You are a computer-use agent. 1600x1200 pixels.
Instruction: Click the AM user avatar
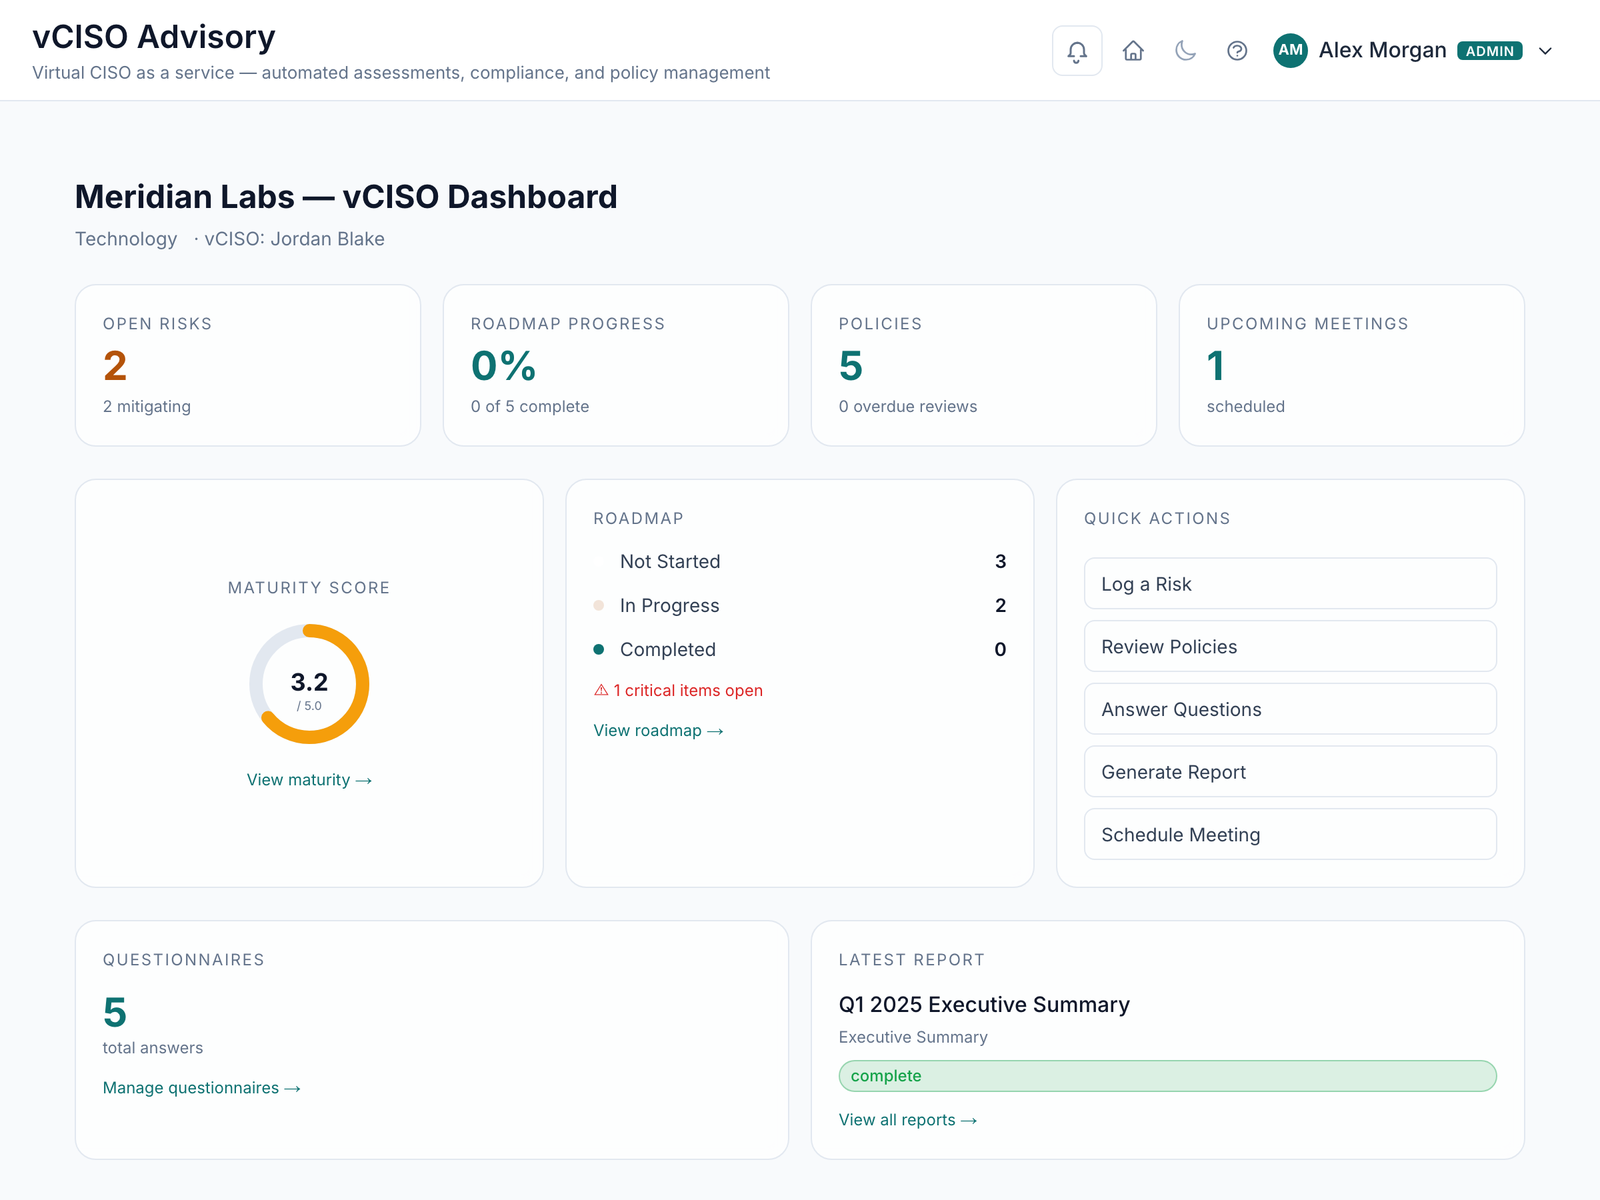[x=1290, y=50]
